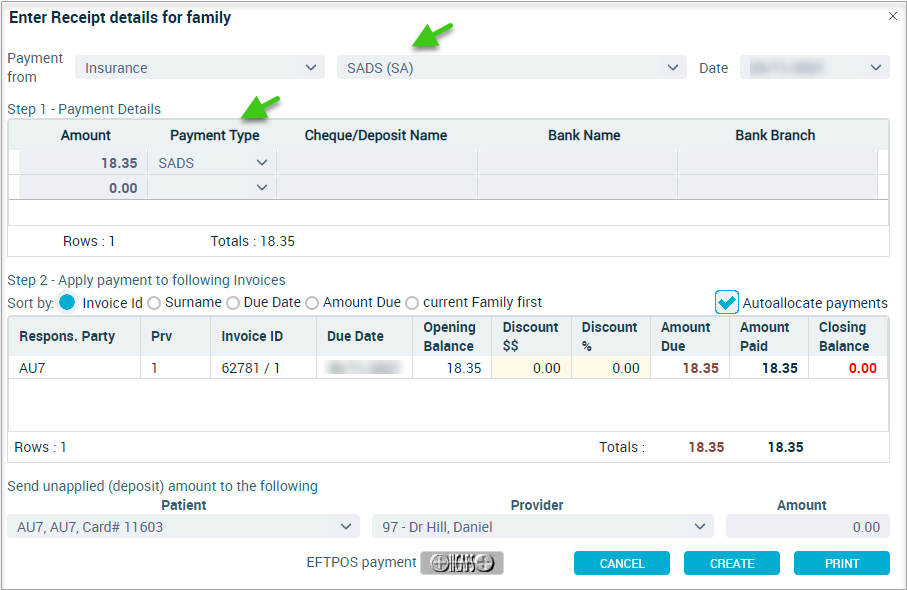Select invoice ID 62781 / 1 cell
This screenshot has width=907, height=590.
tap(263, 368)
